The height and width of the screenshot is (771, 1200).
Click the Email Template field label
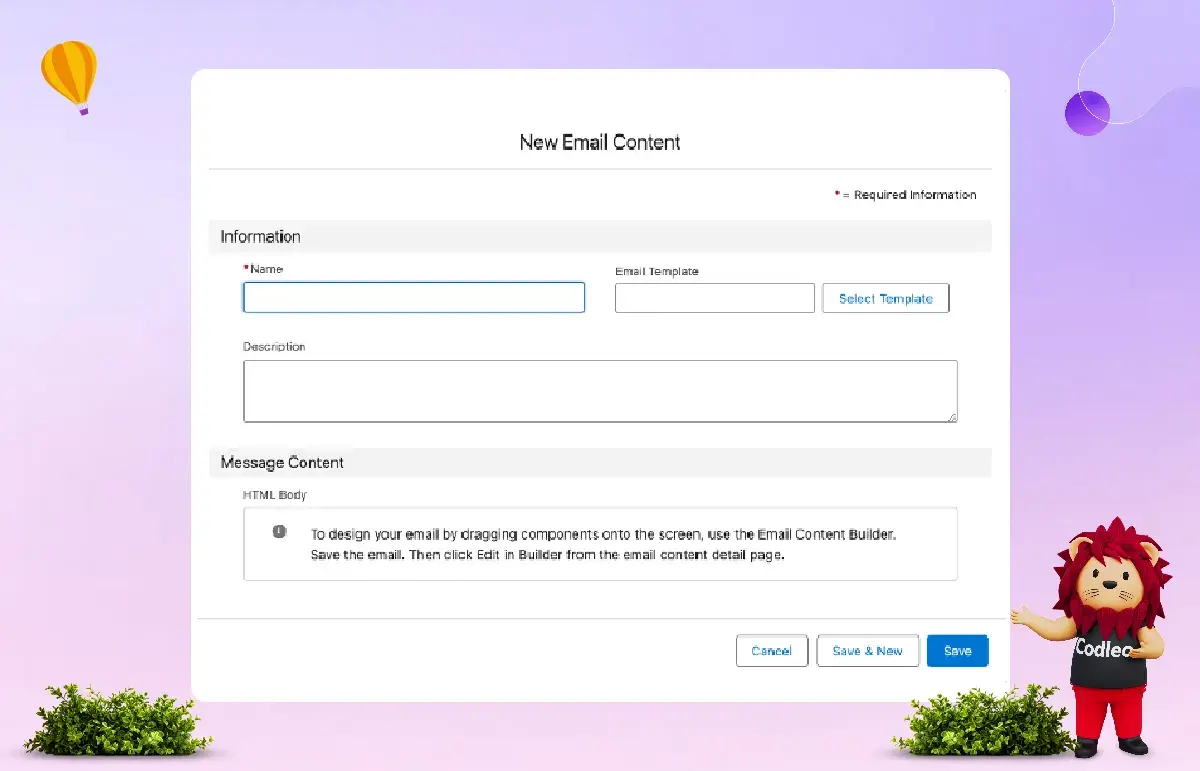click(657, 271)
